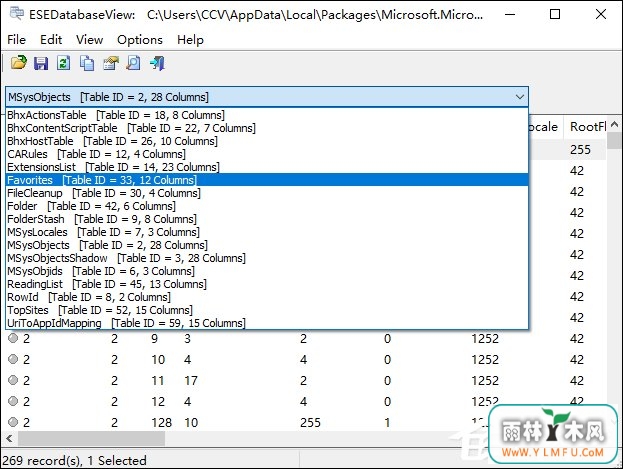Open the View menu
This screenshot has width=623, height=469.
point(89,40)
